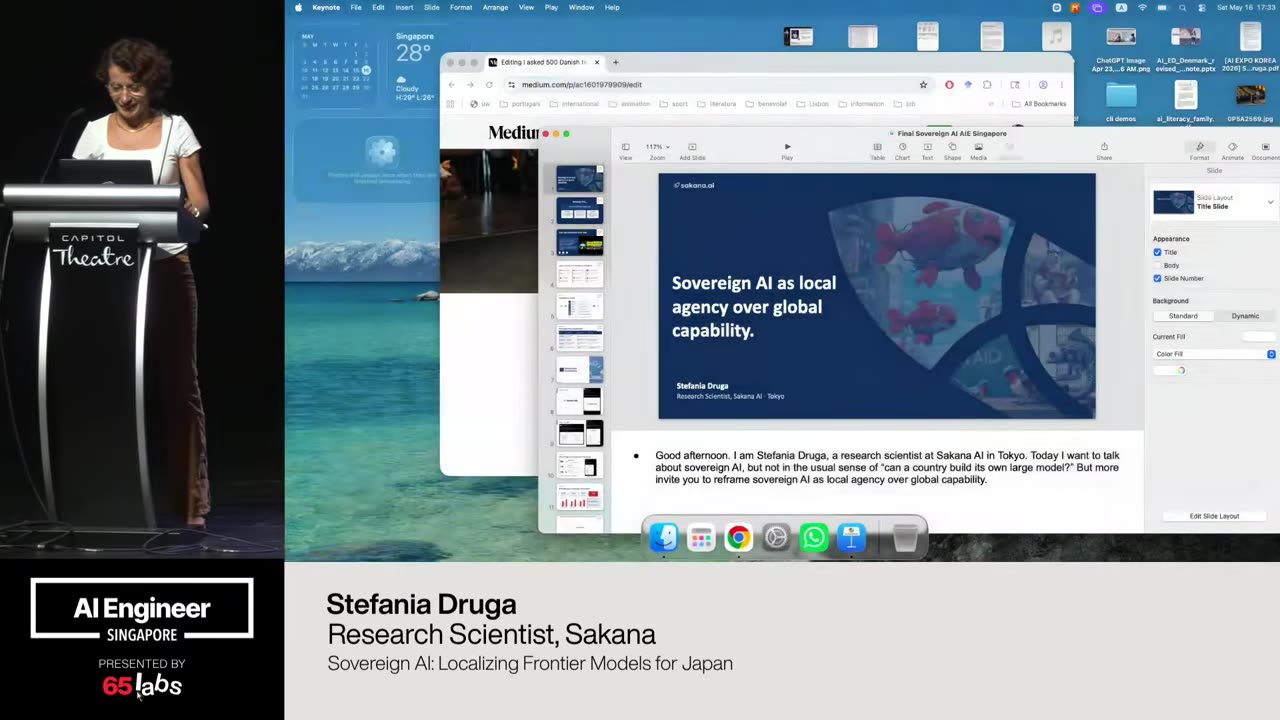Viewport: 1280px width, 720px height.
Task: Bookmark this page with star icon
Action: click(923, 84)
